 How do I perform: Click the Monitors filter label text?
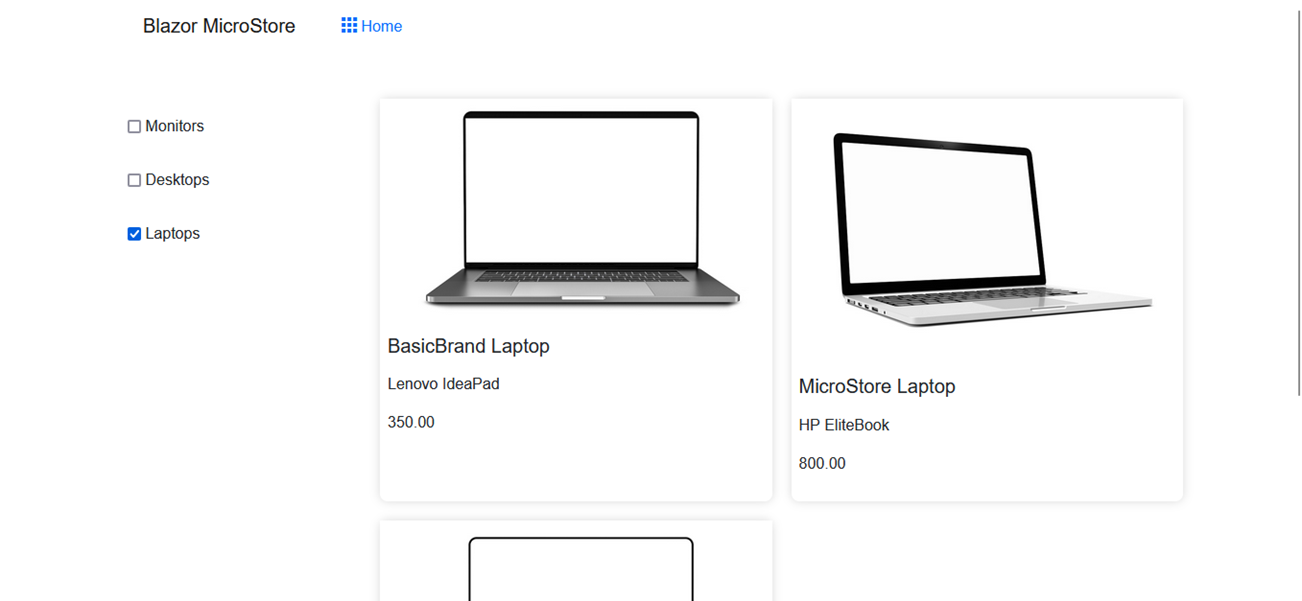(175, 126)
